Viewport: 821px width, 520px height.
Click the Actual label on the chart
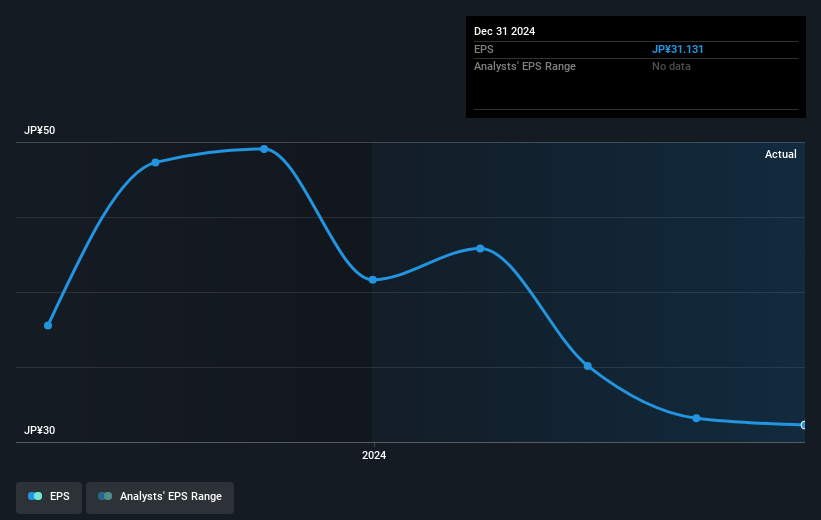tap(781, 154)
